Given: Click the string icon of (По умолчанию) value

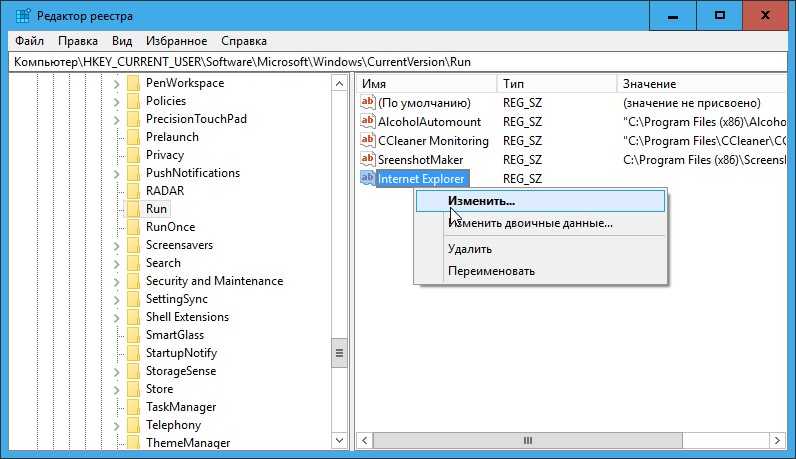Looking at the screenshot, I should pyautogui.click(x=368, y=102).
